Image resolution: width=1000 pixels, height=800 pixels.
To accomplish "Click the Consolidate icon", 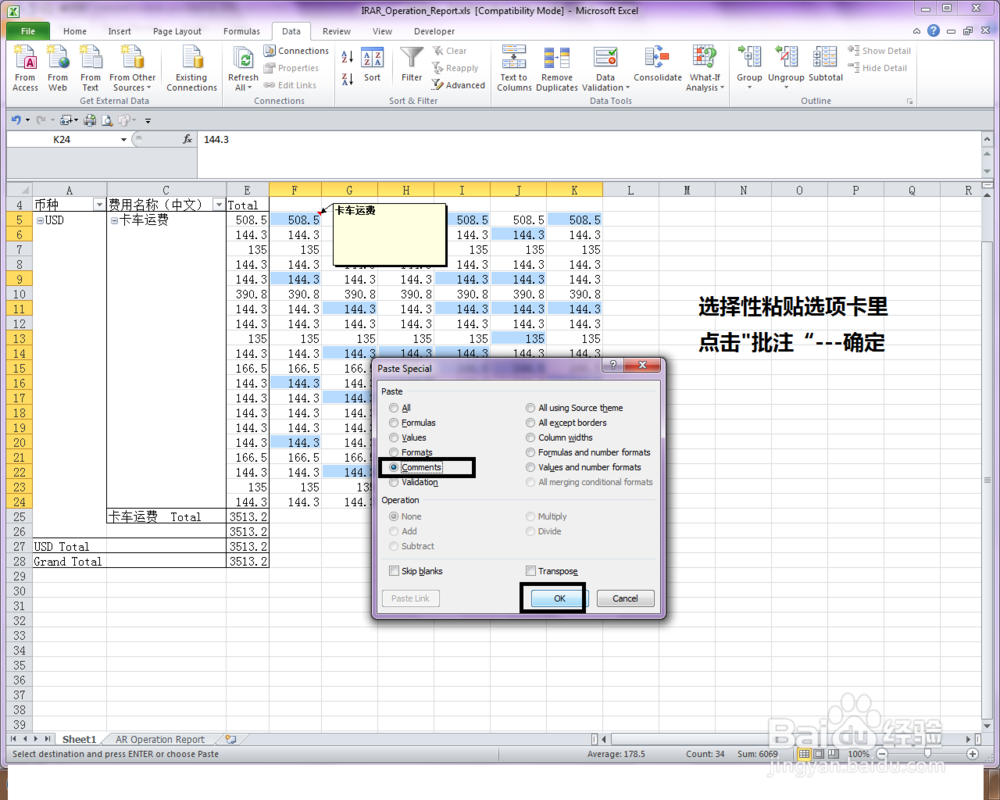I will (x=658, y=64).
